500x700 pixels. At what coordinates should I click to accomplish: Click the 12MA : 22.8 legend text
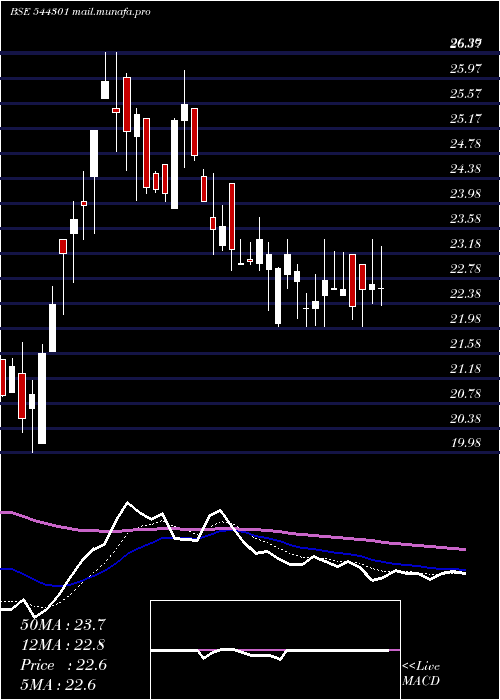[x=63, y=645]
